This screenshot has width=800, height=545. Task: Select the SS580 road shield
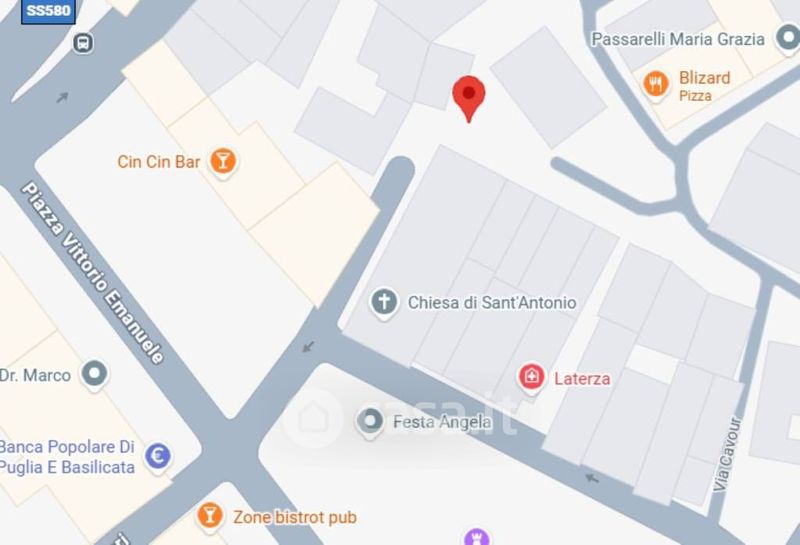[48, 11]
